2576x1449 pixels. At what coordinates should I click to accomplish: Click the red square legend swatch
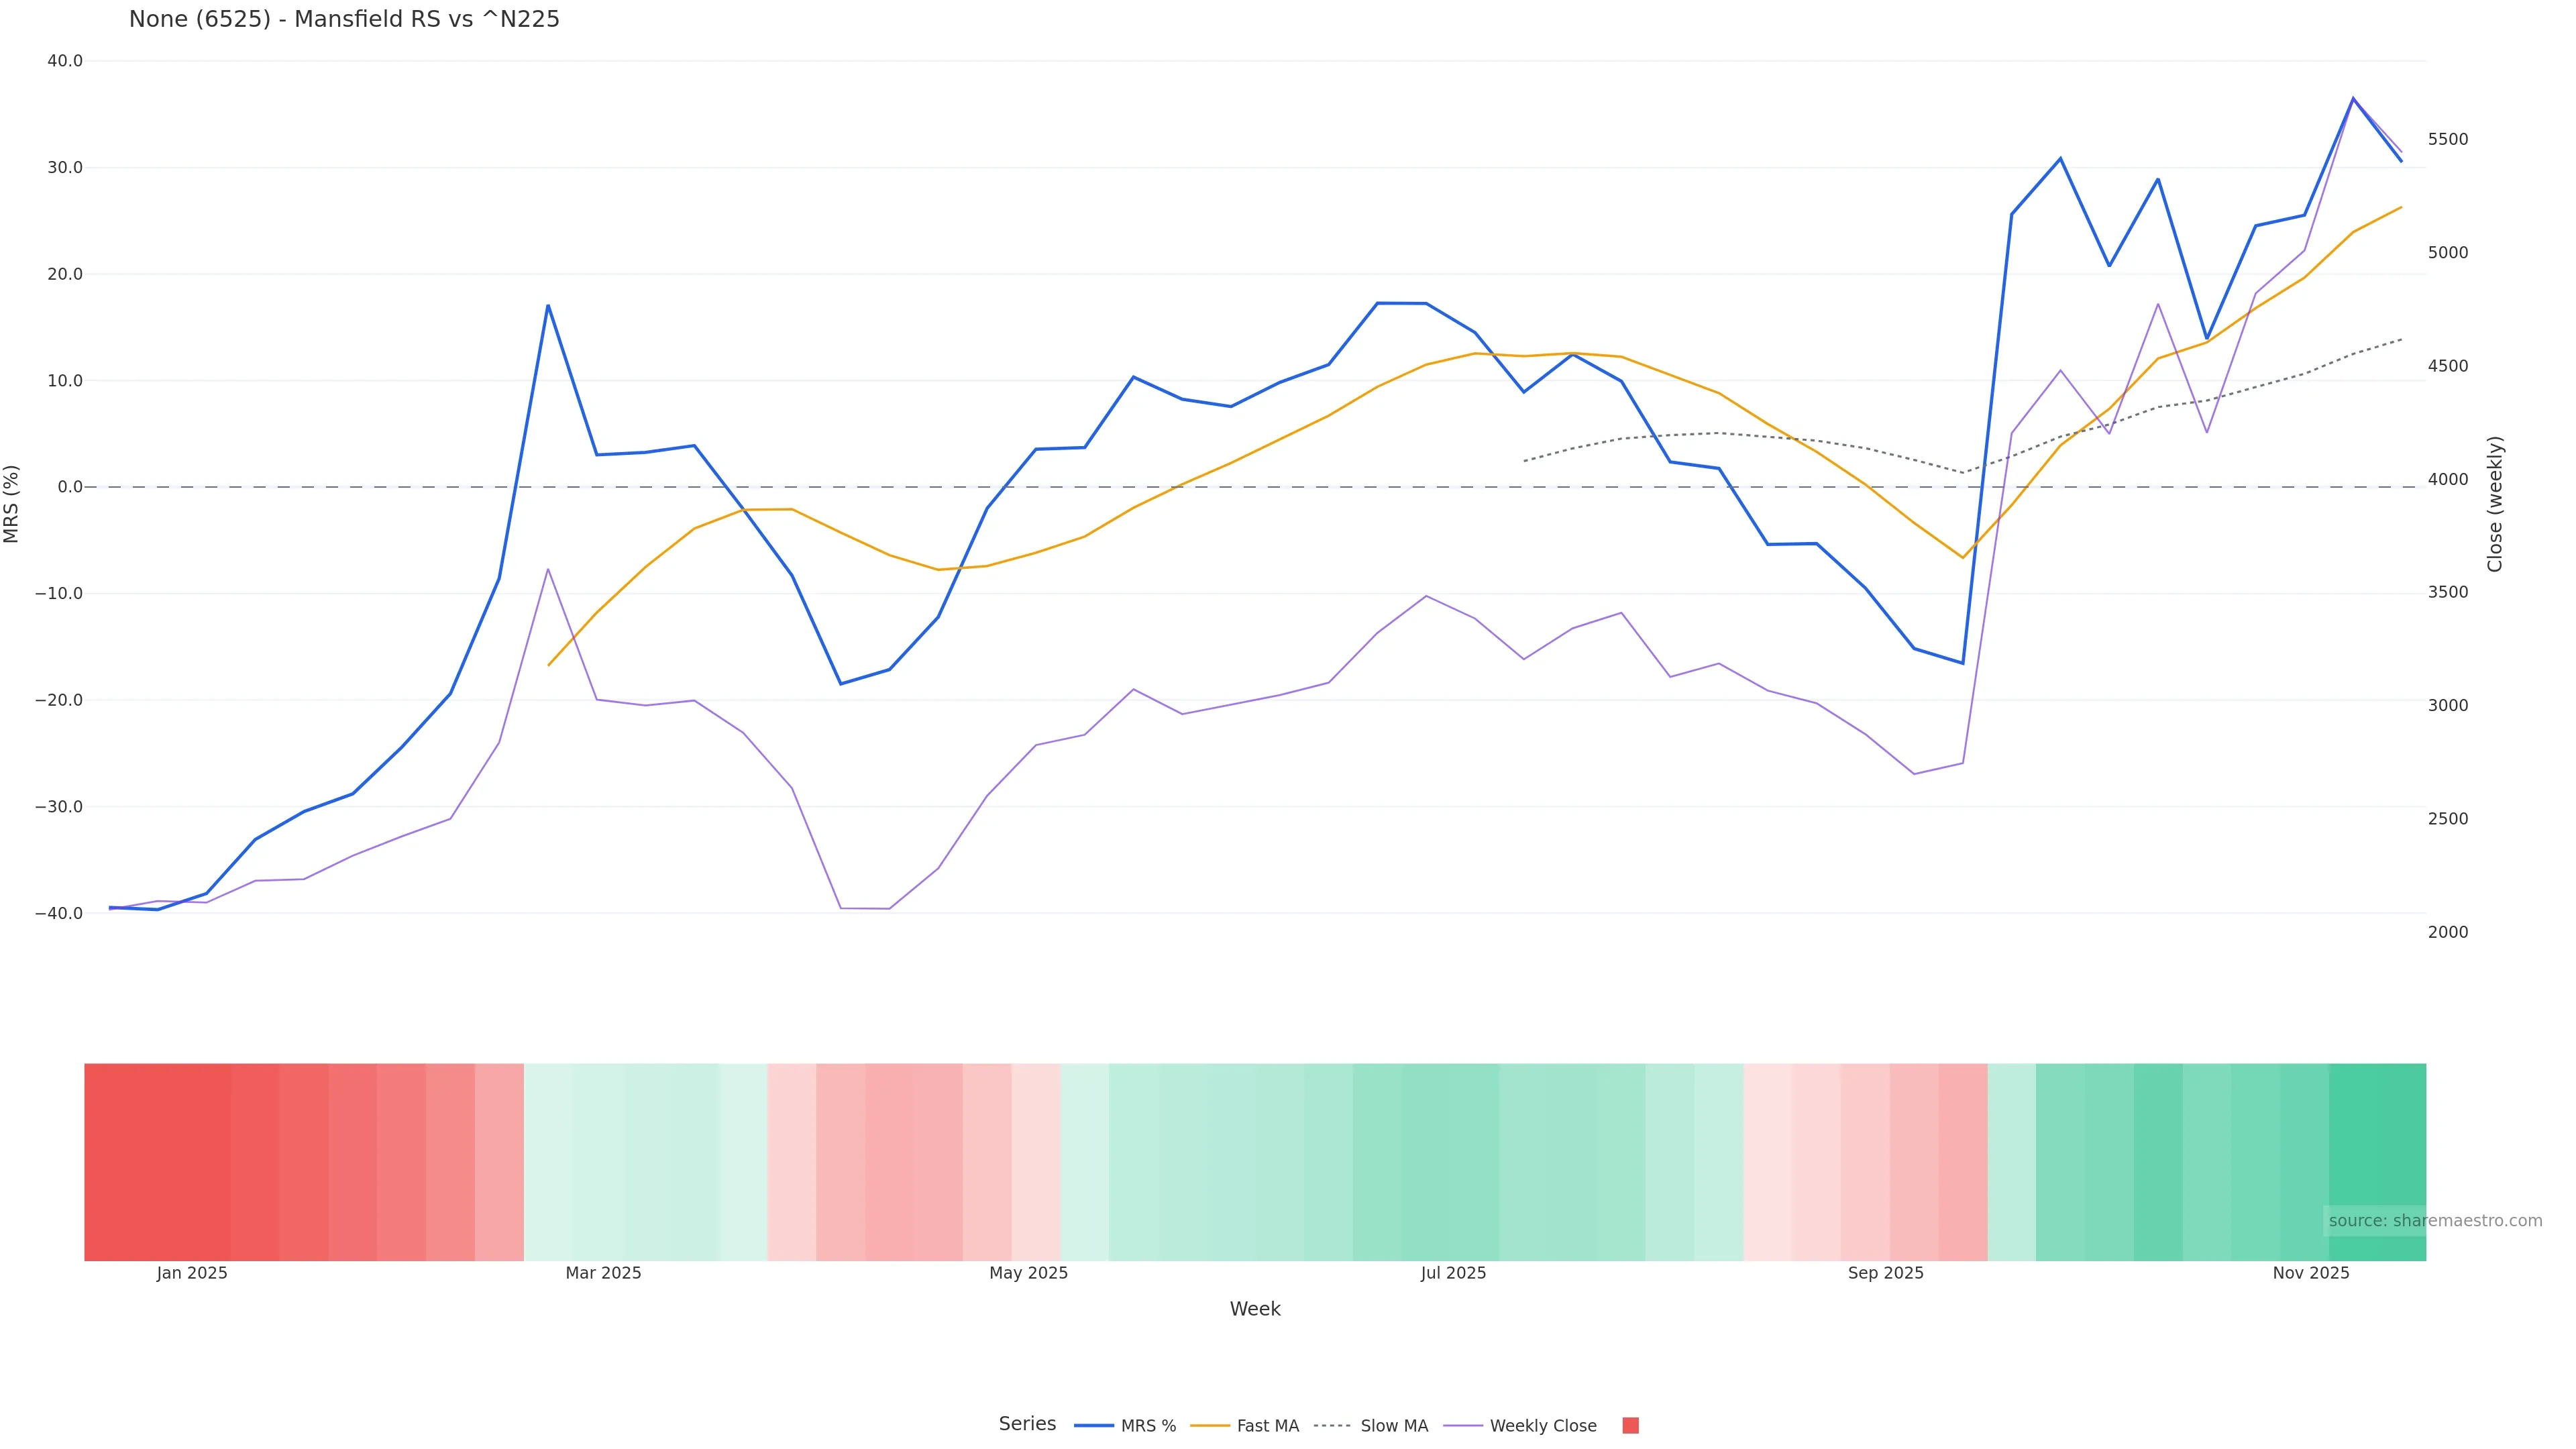pyautogui.click(x=1630, y=1426)
